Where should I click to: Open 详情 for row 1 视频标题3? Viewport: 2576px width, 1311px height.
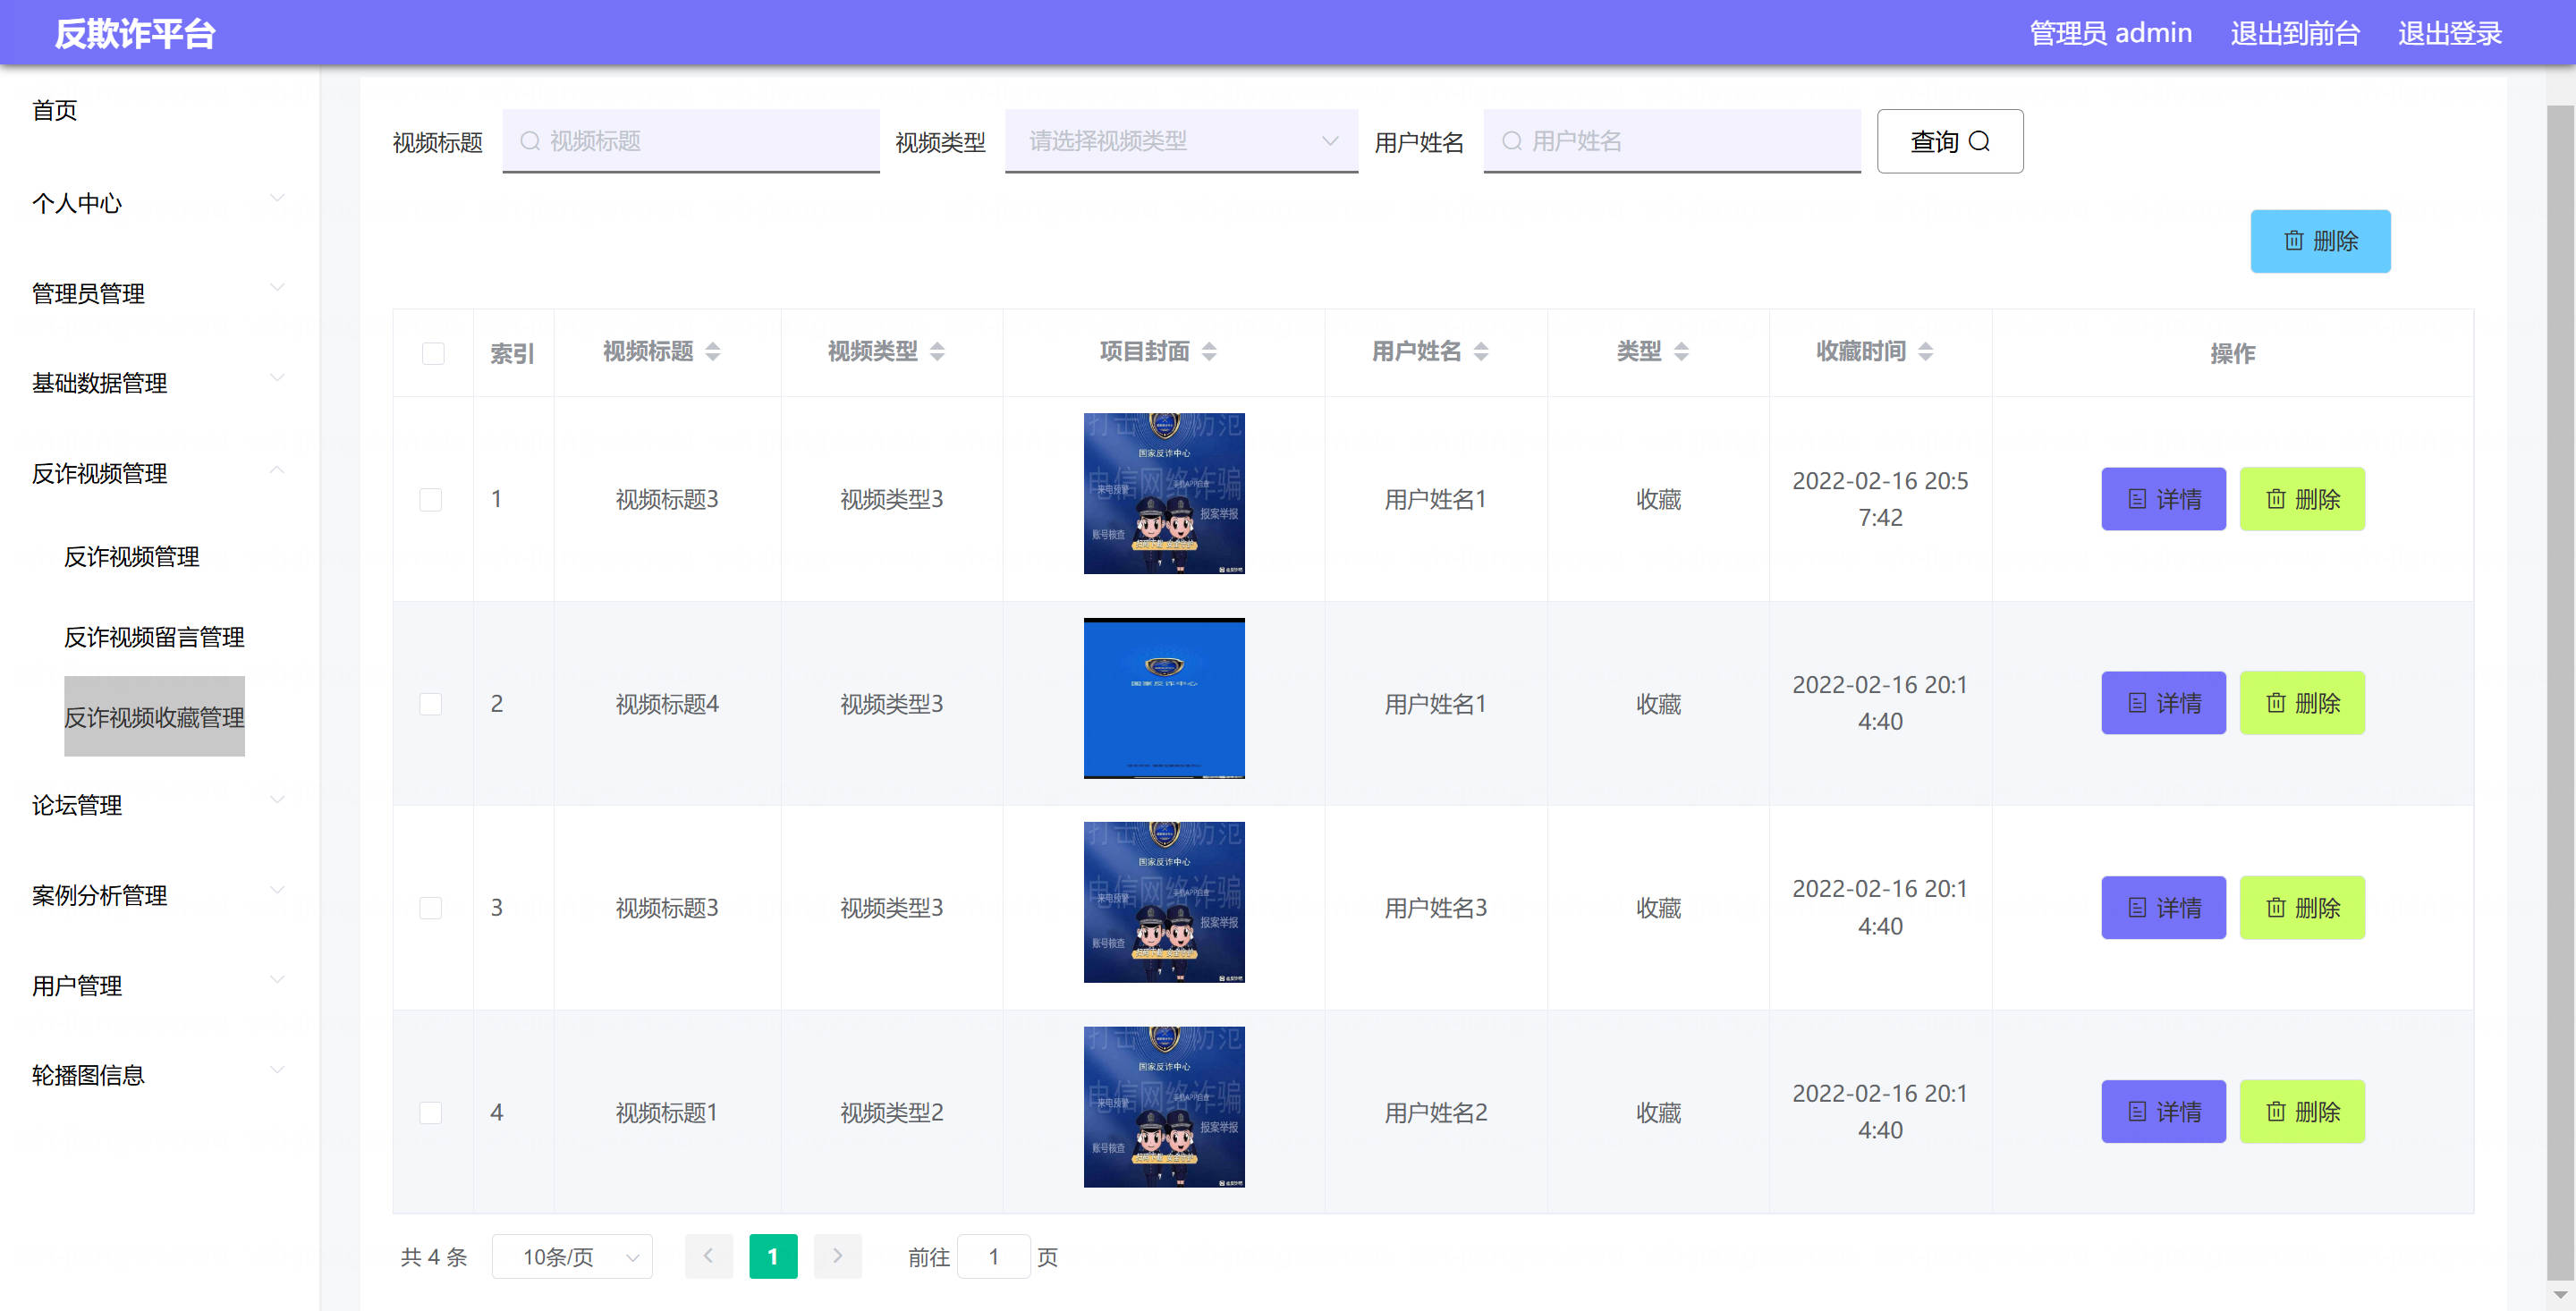pyautogui.click(x=2163, y=499)
